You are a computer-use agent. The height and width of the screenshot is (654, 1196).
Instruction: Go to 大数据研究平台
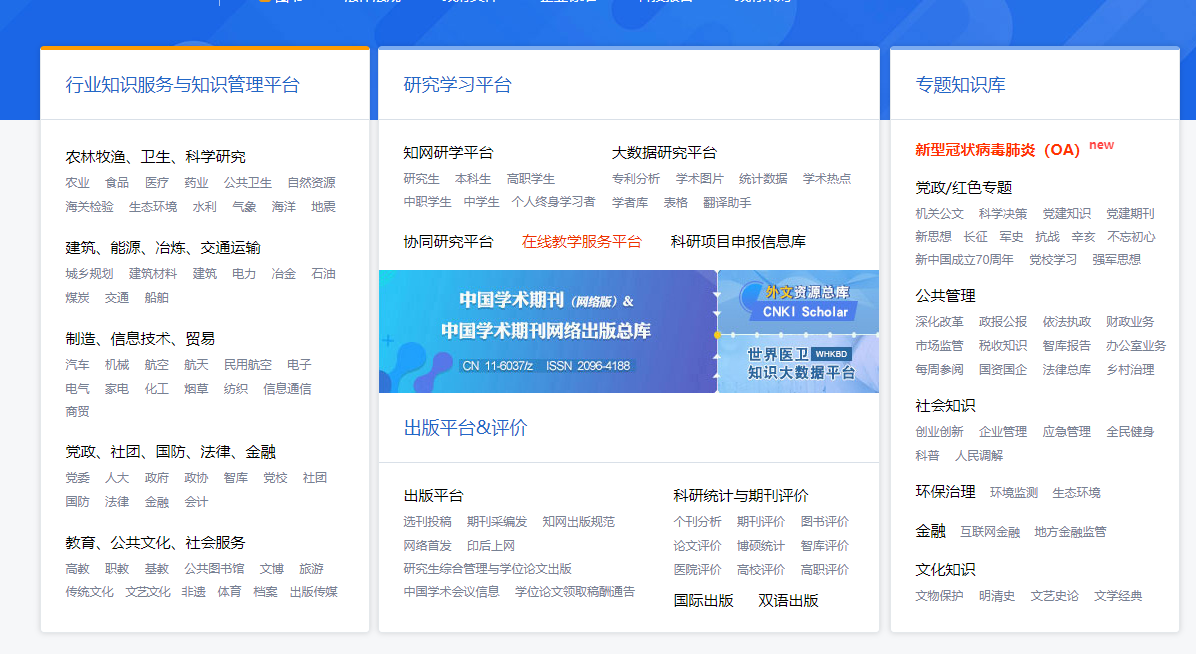(664, 153)
